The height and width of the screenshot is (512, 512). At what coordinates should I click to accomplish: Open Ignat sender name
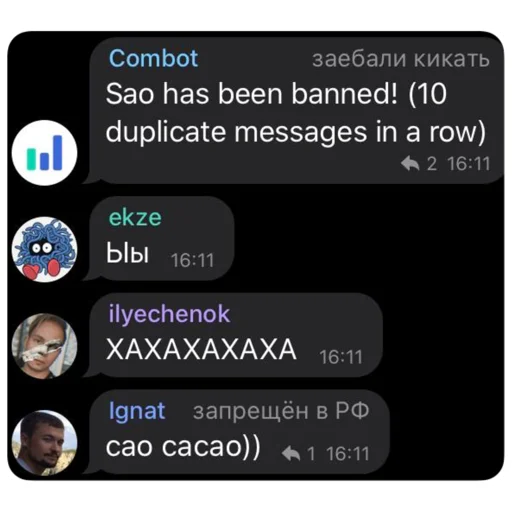click(x=137, y=411)
